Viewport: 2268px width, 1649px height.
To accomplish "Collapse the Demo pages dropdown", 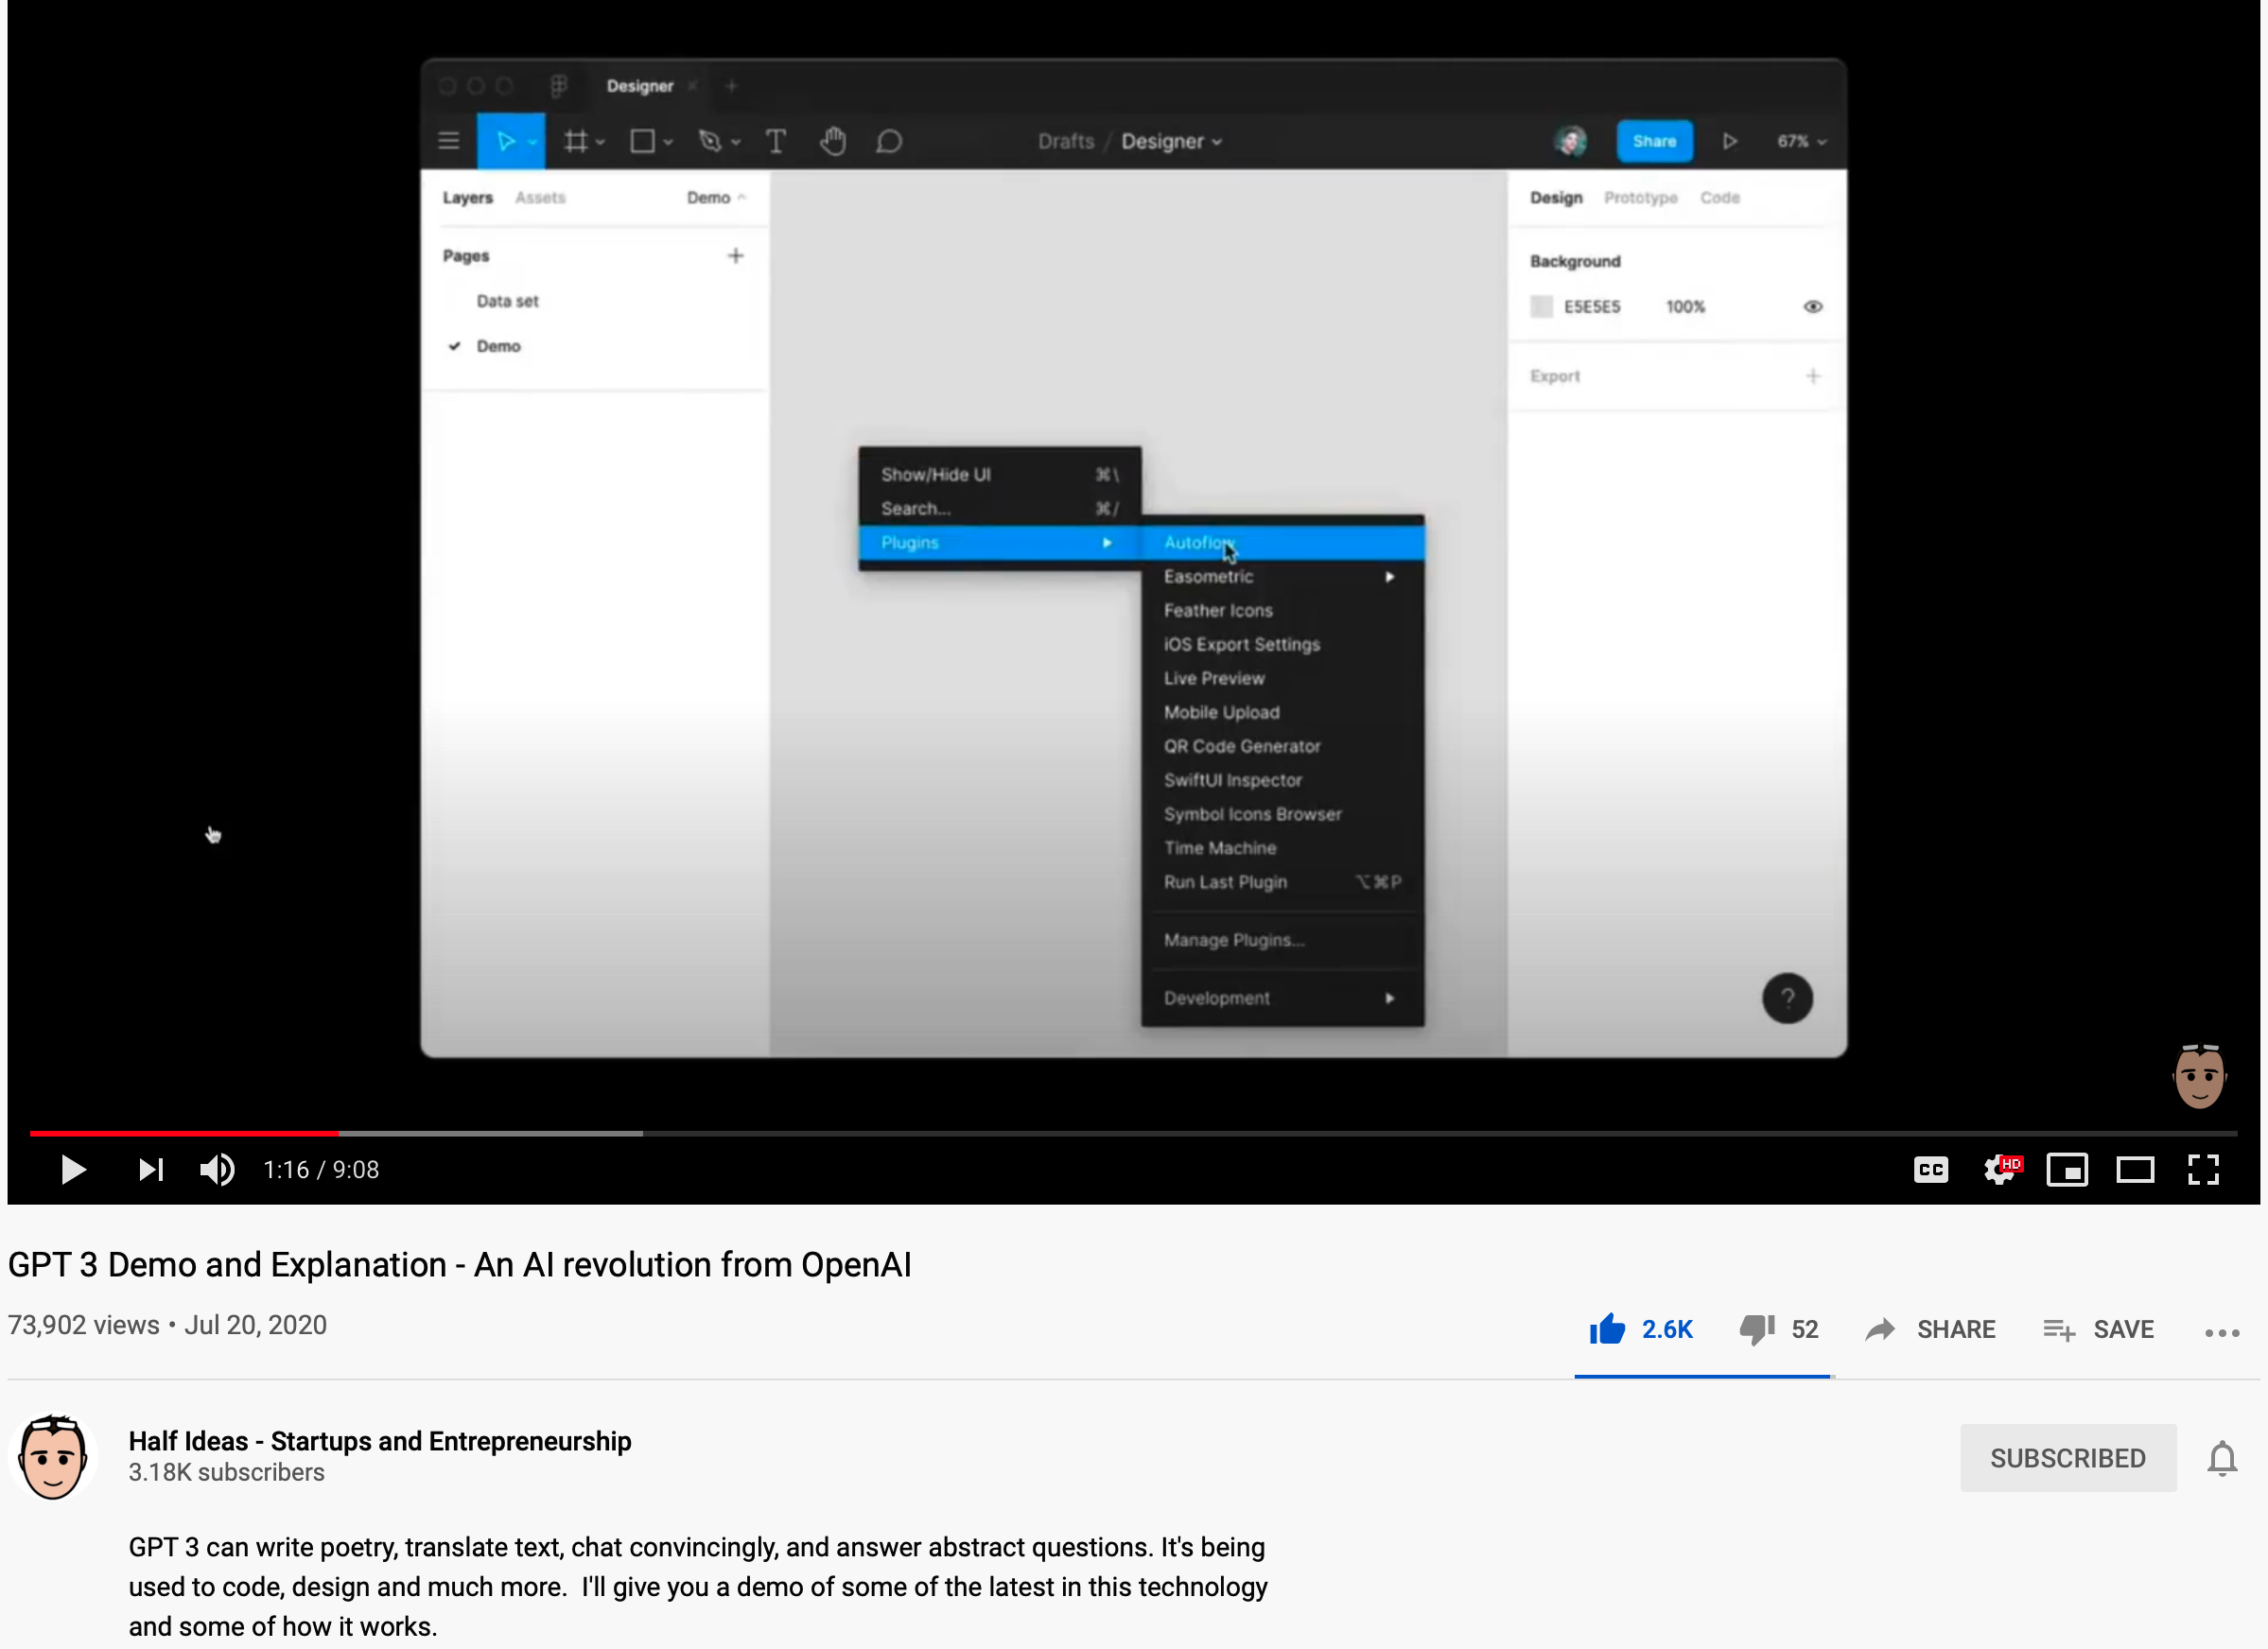I will (x=717, y=198).
